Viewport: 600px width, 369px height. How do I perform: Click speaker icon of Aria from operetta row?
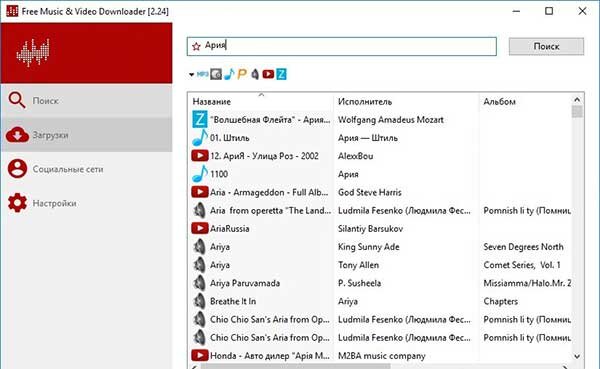[199, 210]
